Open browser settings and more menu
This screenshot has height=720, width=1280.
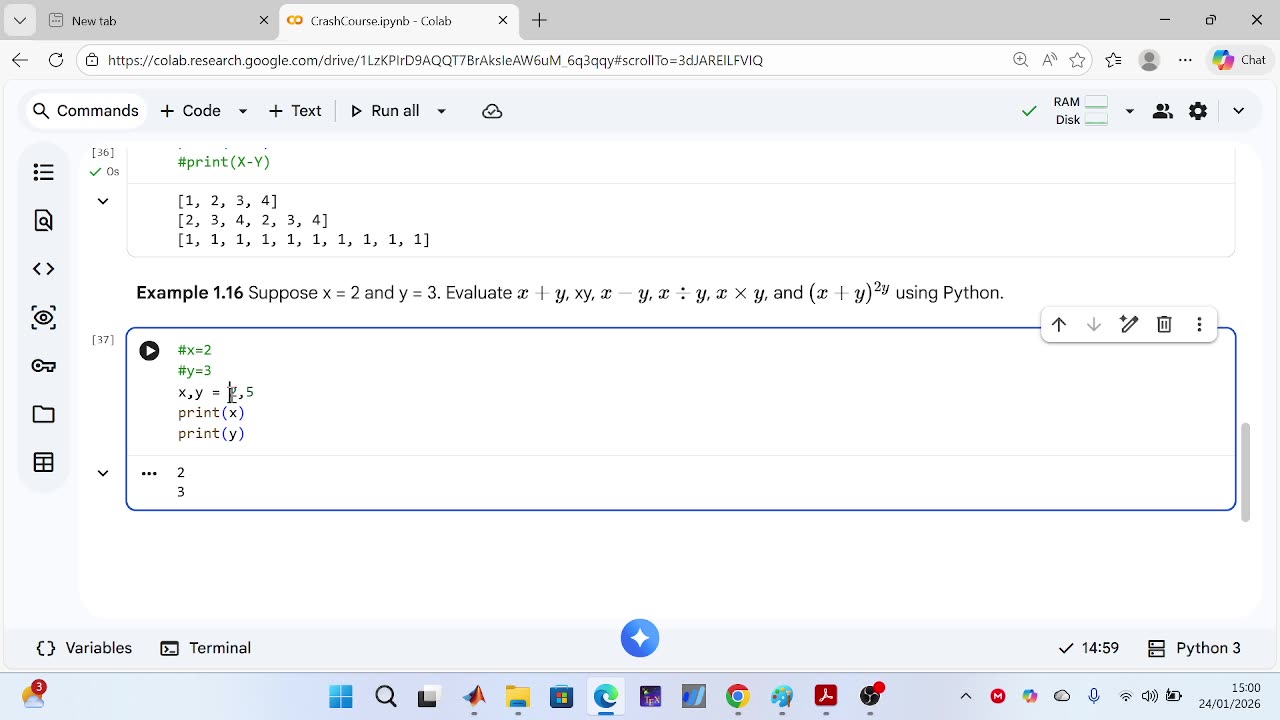1185,60
